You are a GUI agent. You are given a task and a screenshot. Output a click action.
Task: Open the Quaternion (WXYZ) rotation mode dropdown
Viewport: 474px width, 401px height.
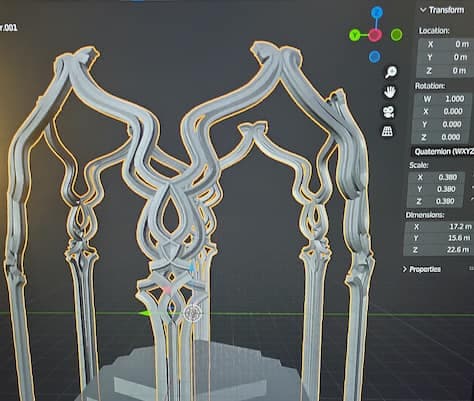tap(443, 152)
